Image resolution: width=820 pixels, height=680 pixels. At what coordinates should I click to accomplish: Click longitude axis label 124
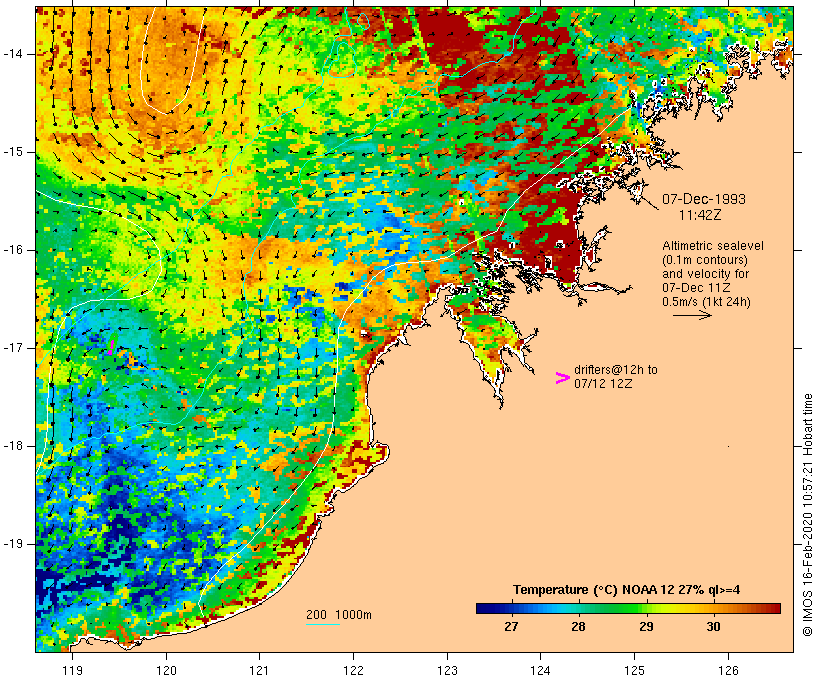[540, 671]
